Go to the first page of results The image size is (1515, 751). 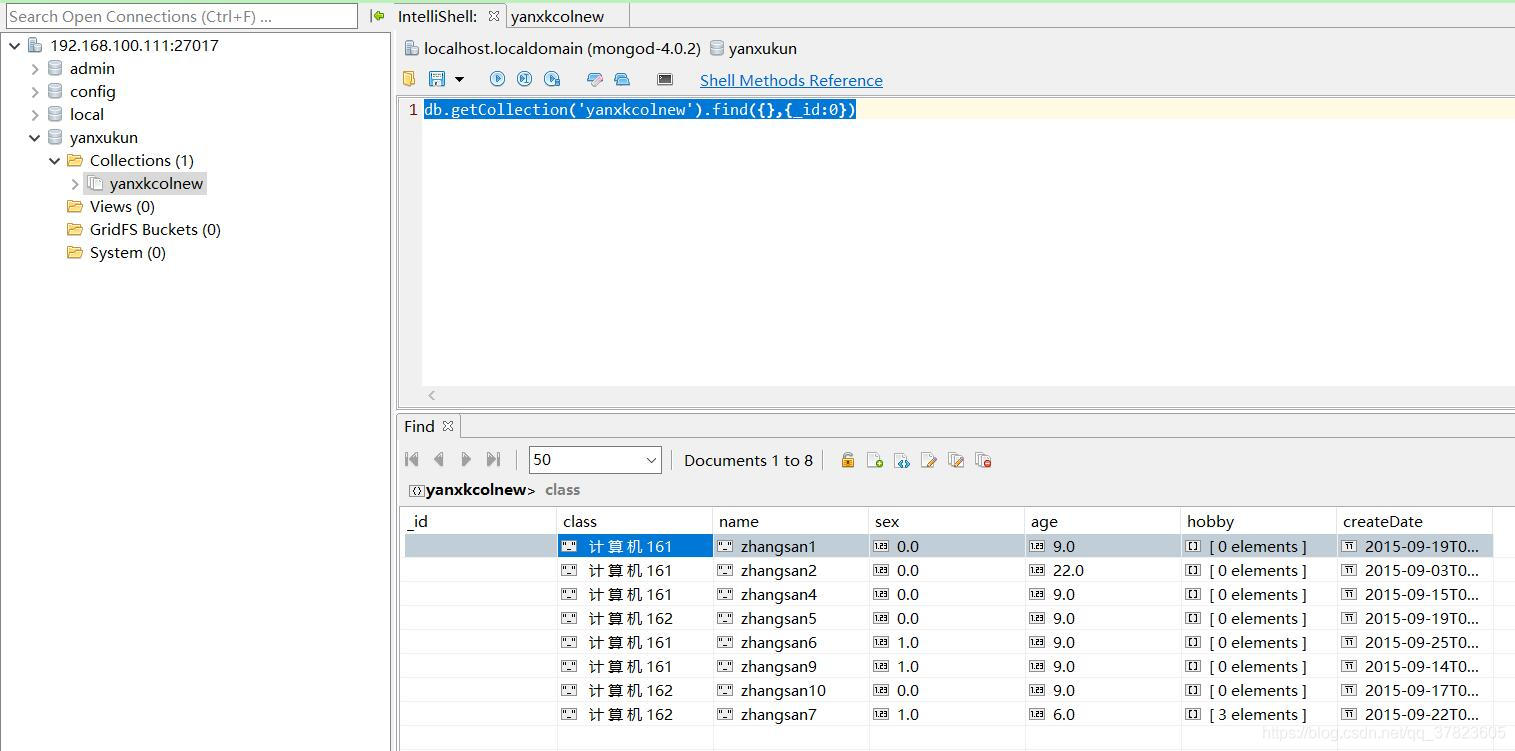pos(411,459)
